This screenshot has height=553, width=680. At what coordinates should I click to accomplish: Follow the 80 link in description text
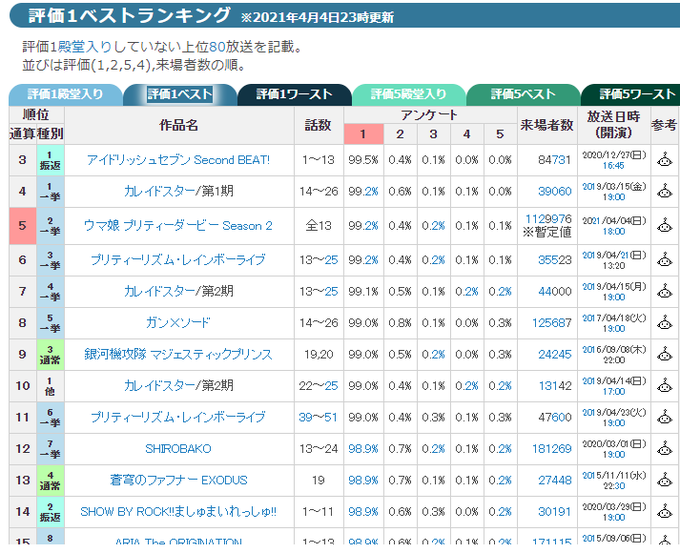(217, 46)
